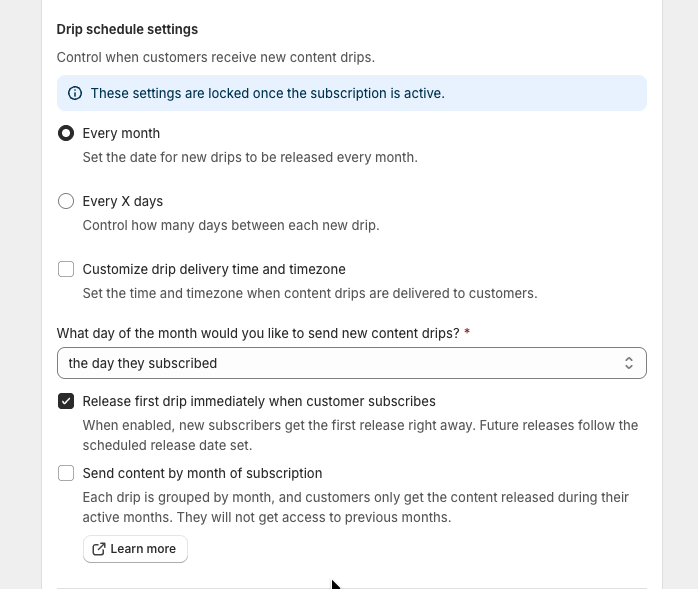Select the Every month radio button
The image size is (698, 589).
click(66, 133)
